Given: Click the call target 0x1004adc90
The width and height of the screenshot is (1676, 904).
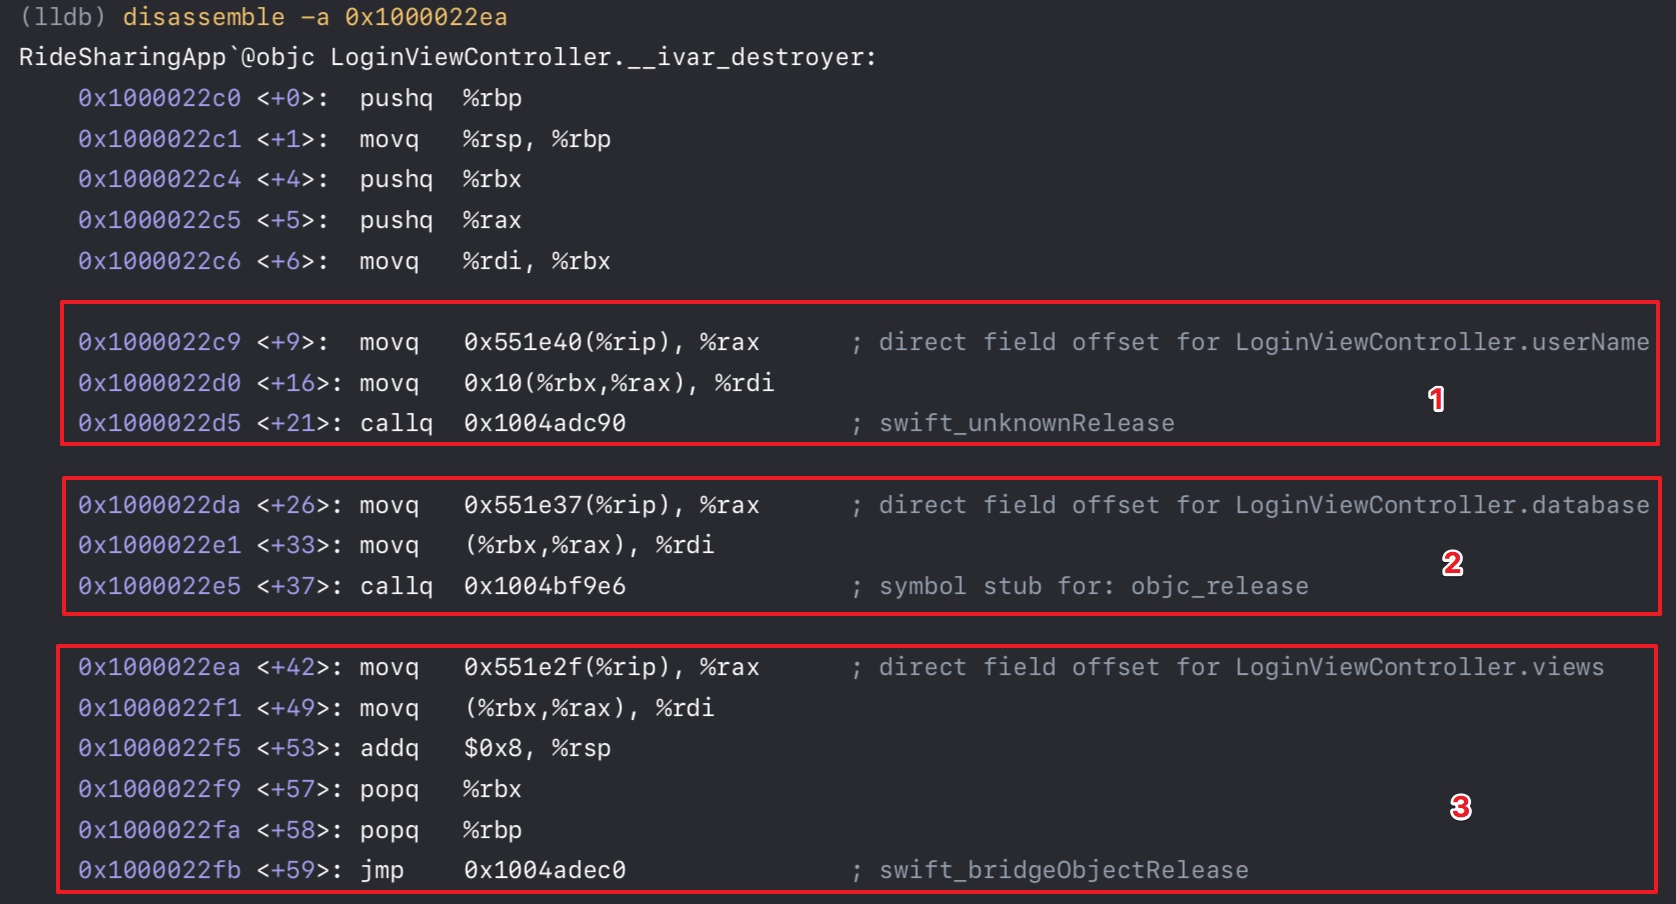Looking at the screenshot, I should tap(545, 423).
